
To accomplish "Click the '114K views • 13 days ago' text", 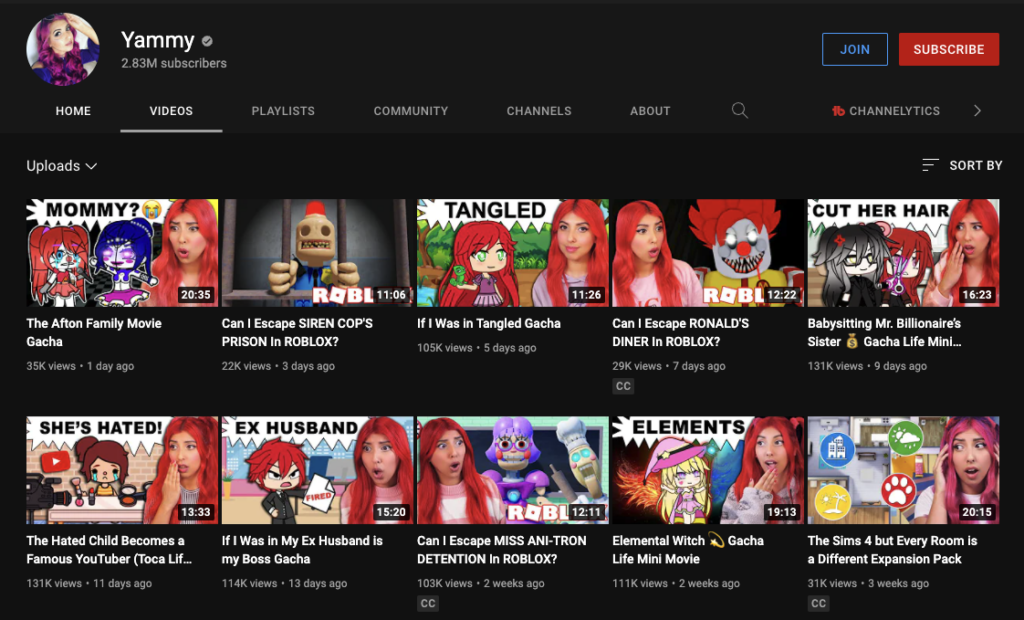I will (284, 583).
